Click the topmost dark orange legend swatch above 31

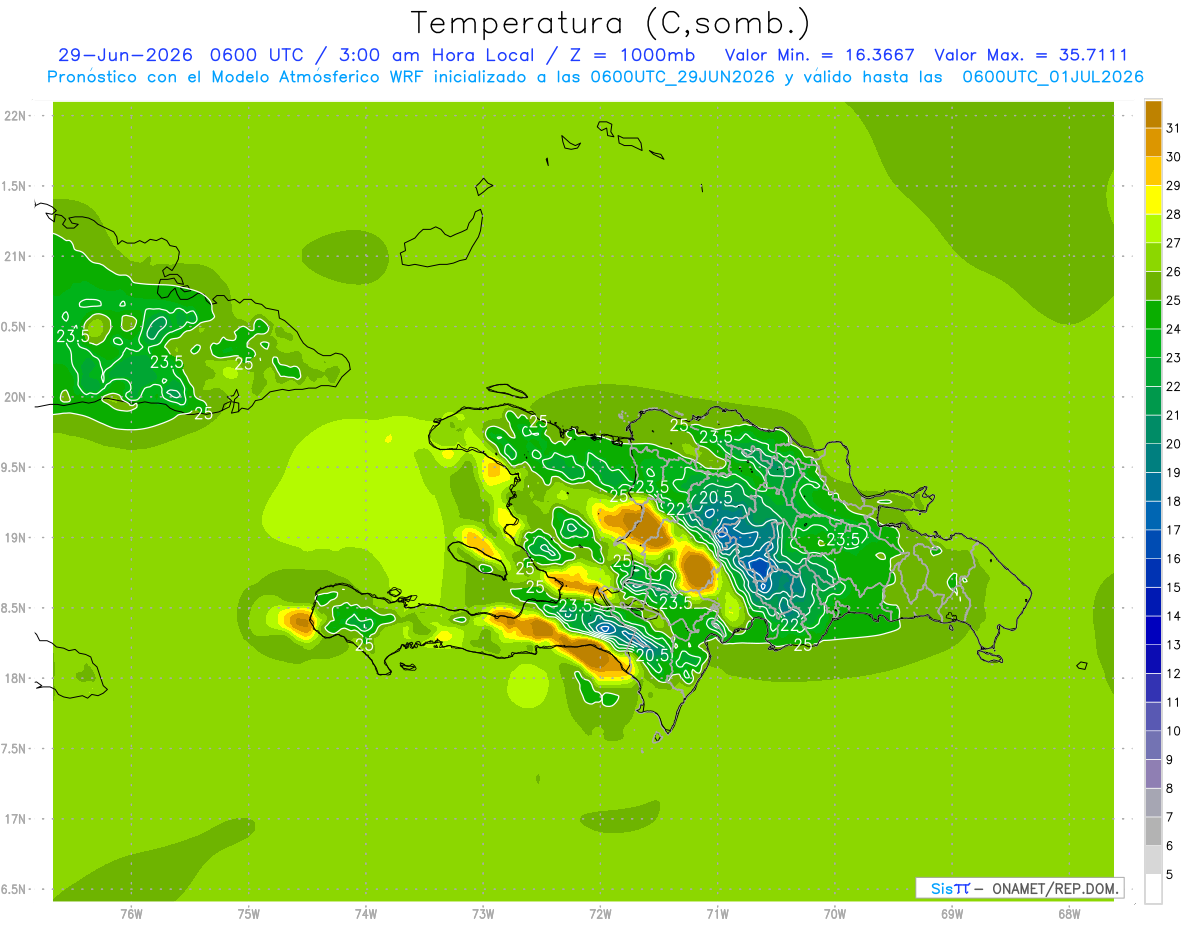point(1153,114)
